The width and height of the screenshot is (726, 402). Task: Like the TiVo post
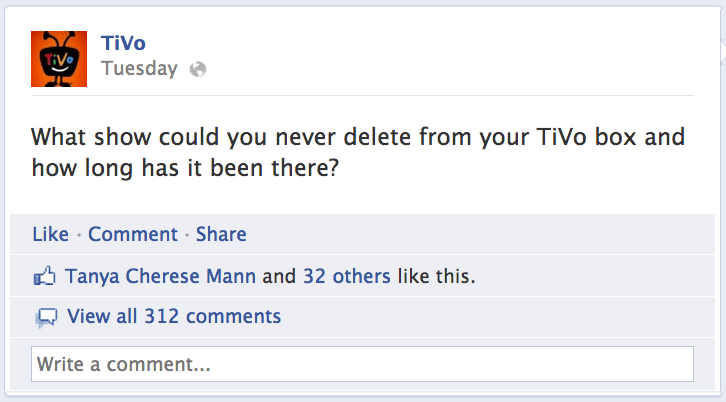pyautogui.click(x=50, y=234)
